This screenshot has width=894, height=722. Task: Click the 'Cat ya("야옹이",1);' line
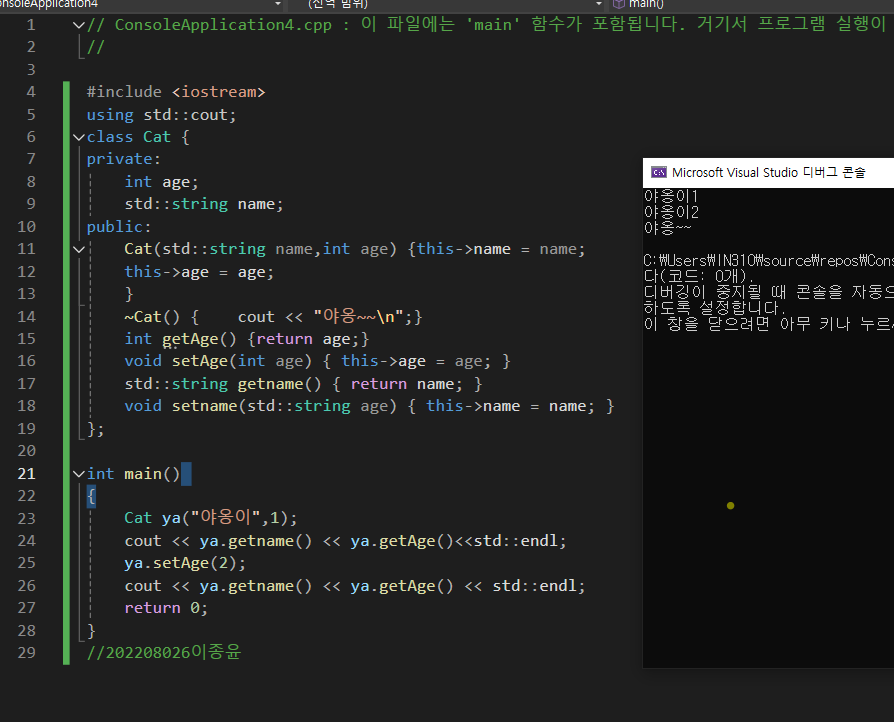tap(211, 518)
